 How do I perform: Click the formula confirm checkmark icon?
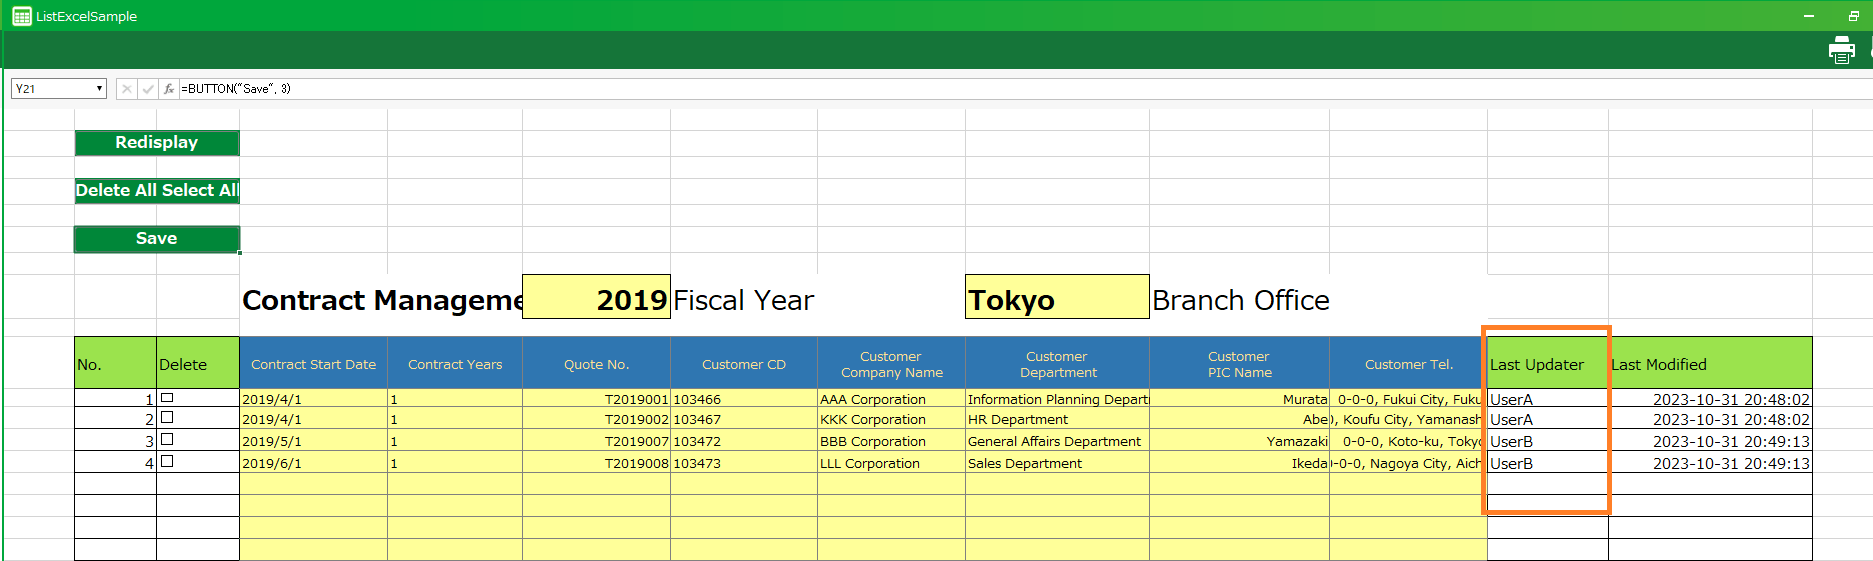(148, 89)
